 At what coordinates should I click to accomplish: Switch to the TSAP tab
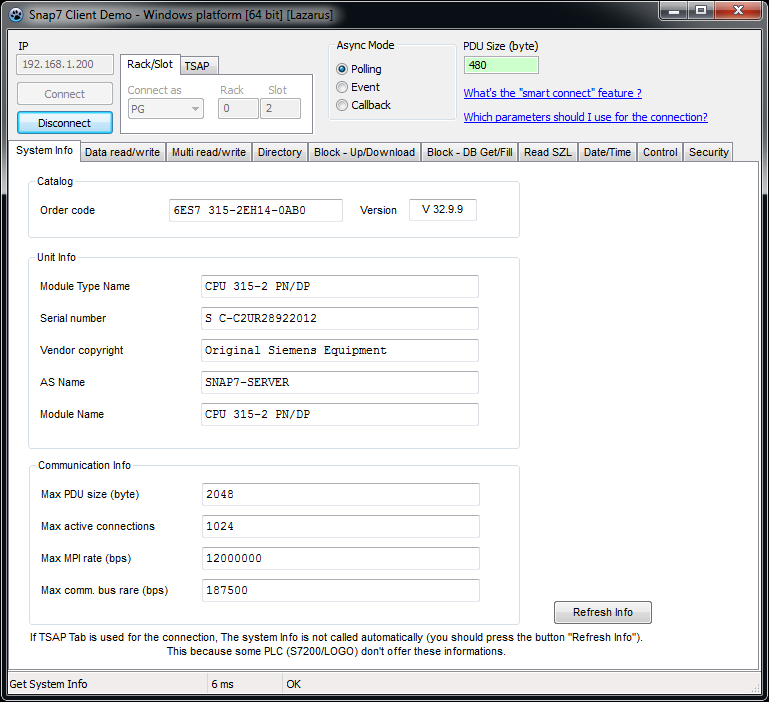(x=197, y=66)
